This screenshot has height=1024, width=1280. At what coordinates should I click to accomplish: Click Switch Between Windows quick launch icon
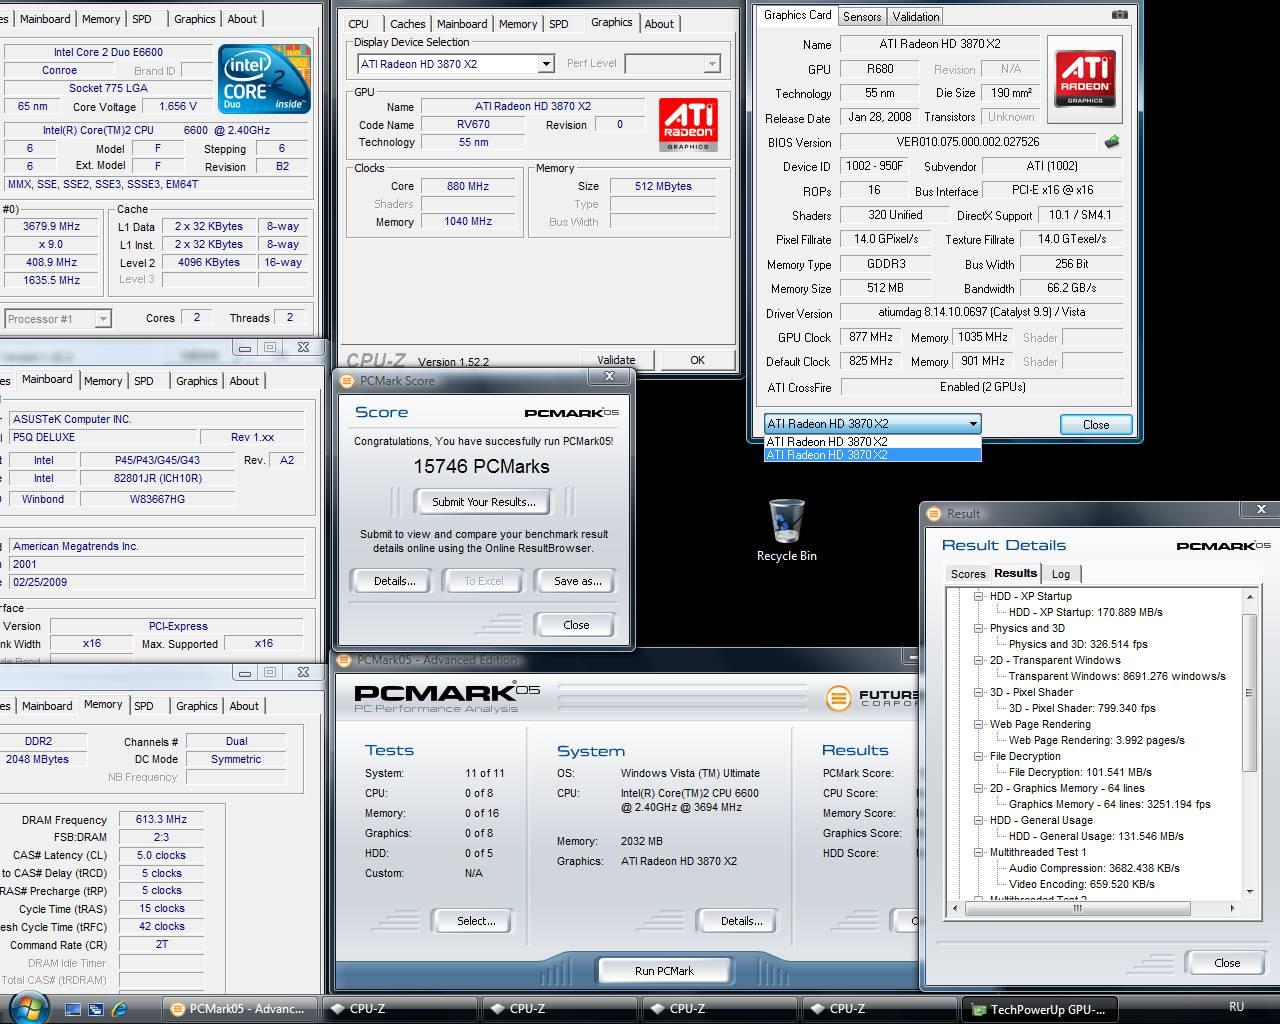pyautogui.click(x=96, y=1009)
